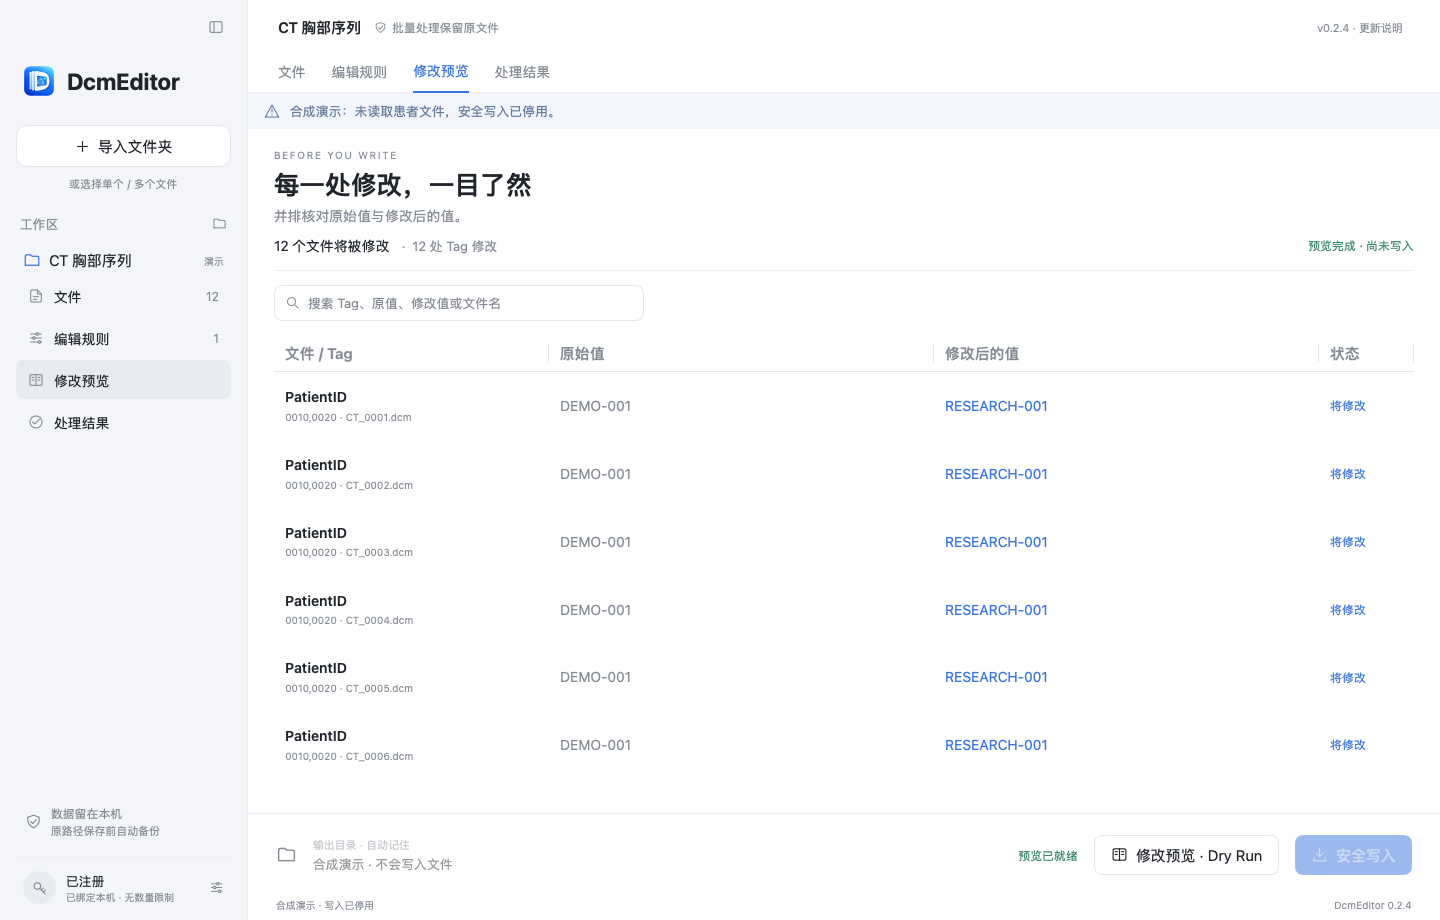Click 合成演示 · 写入已停用 footer text
This screenshot has width=1440, height=920.
coord(325,905)
